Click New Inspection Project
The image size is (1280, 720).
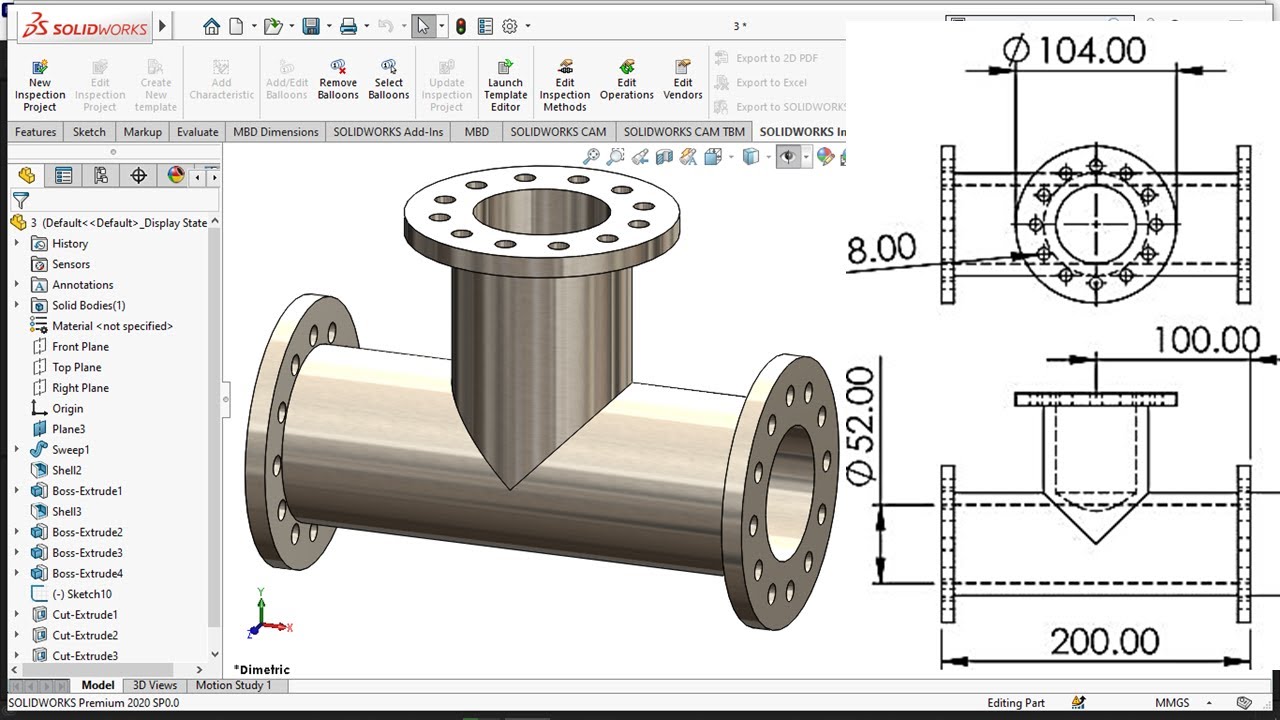40,86
